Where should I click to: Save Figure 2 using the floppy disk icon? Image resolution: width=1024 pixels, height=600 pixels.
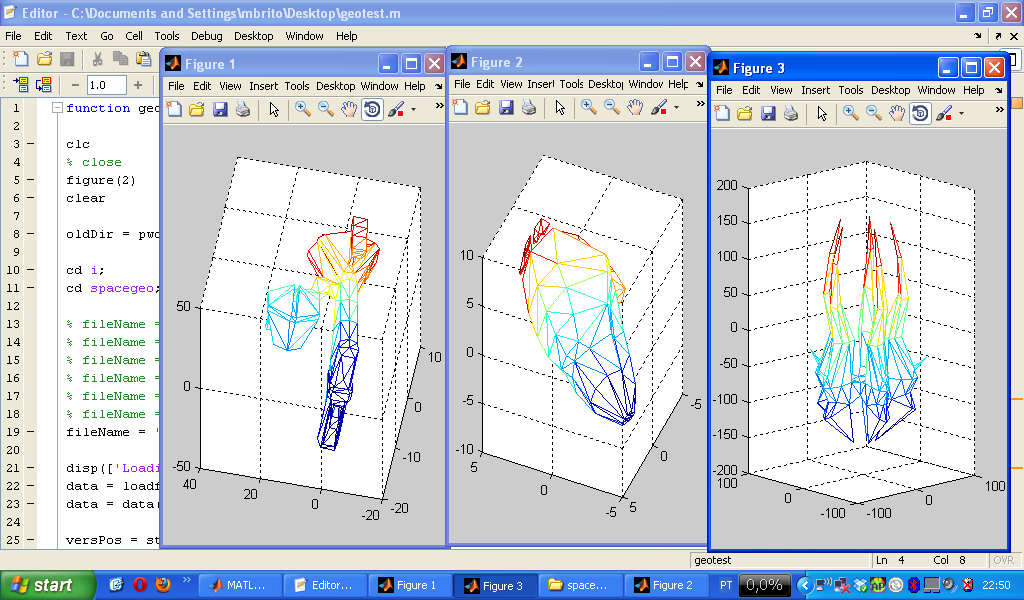507,108
